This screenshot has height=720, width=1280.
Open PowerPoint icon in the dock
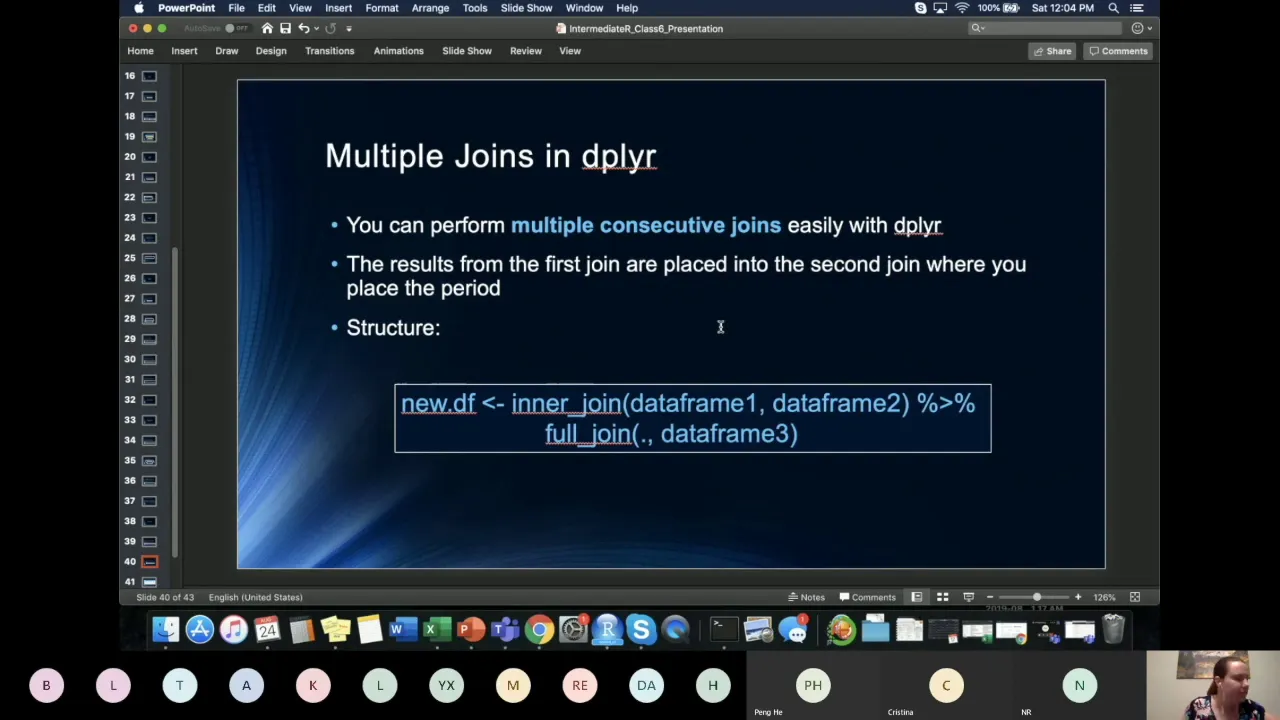[x=471, y=629]
